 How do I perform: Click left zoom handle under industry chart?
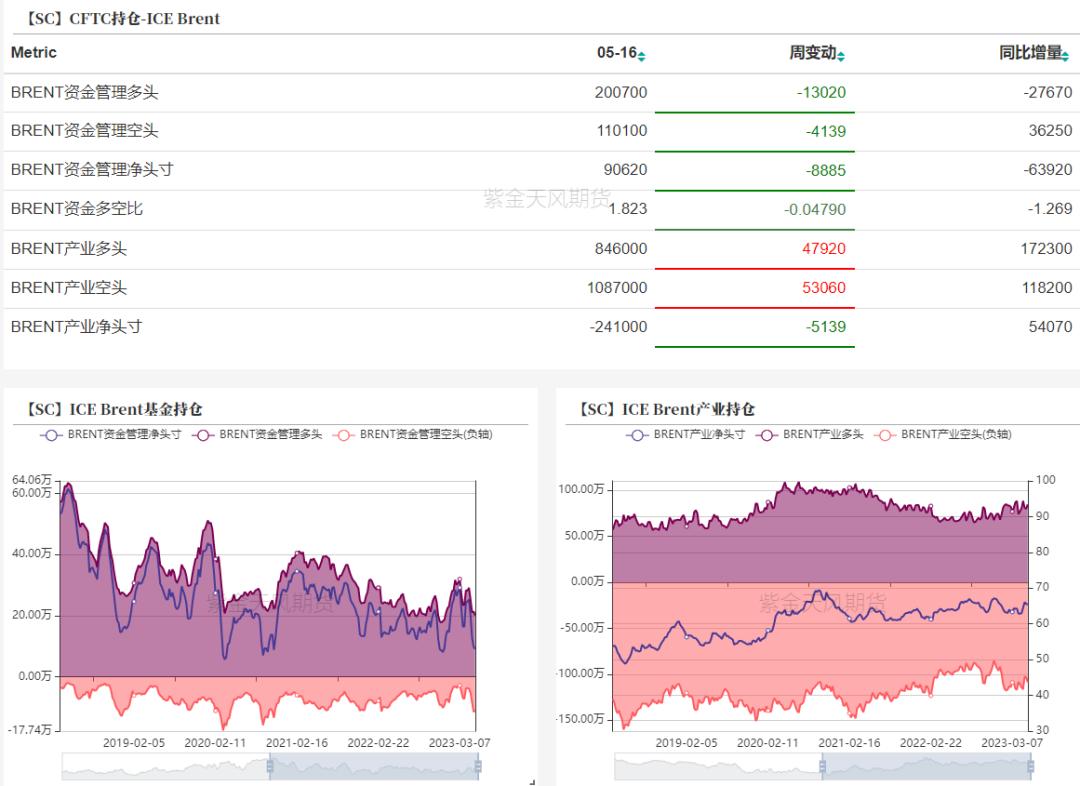click(822, 767)
